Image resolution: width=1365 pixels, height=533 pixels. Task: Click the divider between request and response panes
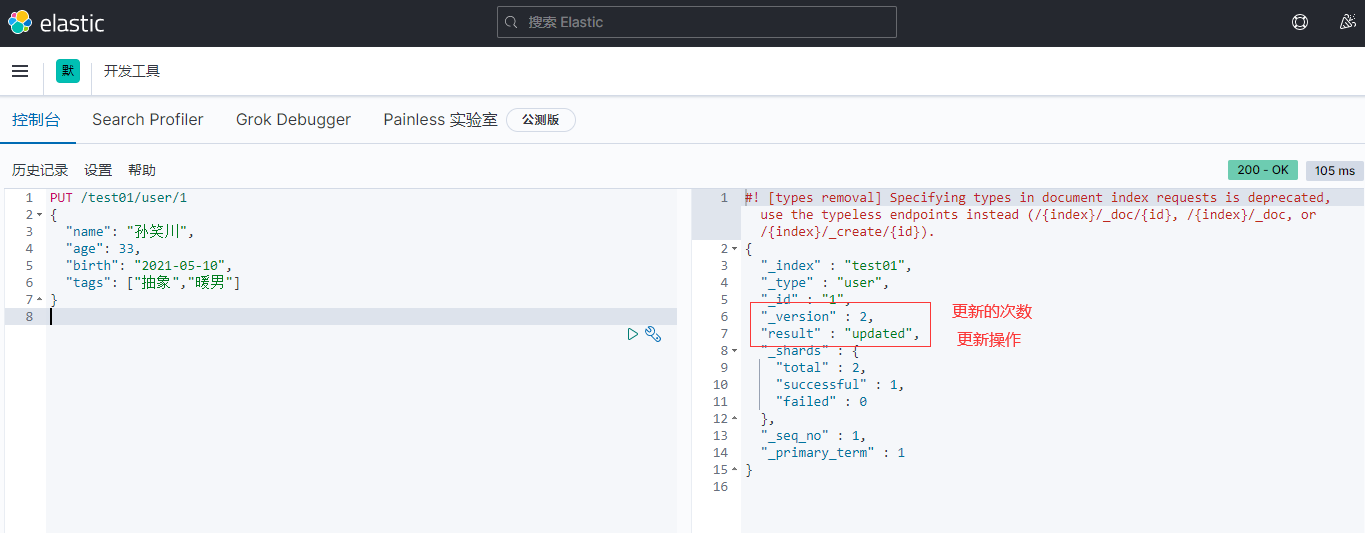tap(684, 360)
